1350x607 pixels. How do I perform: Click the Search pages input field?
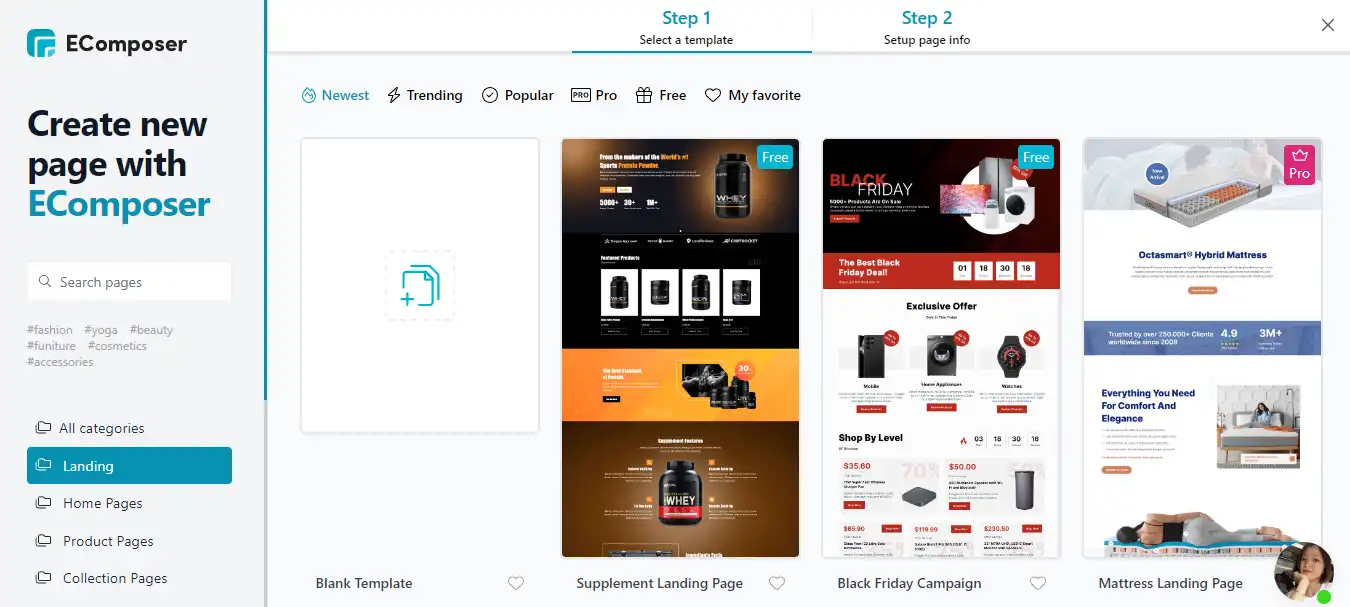pyautogui.click(x=129, y=282)
